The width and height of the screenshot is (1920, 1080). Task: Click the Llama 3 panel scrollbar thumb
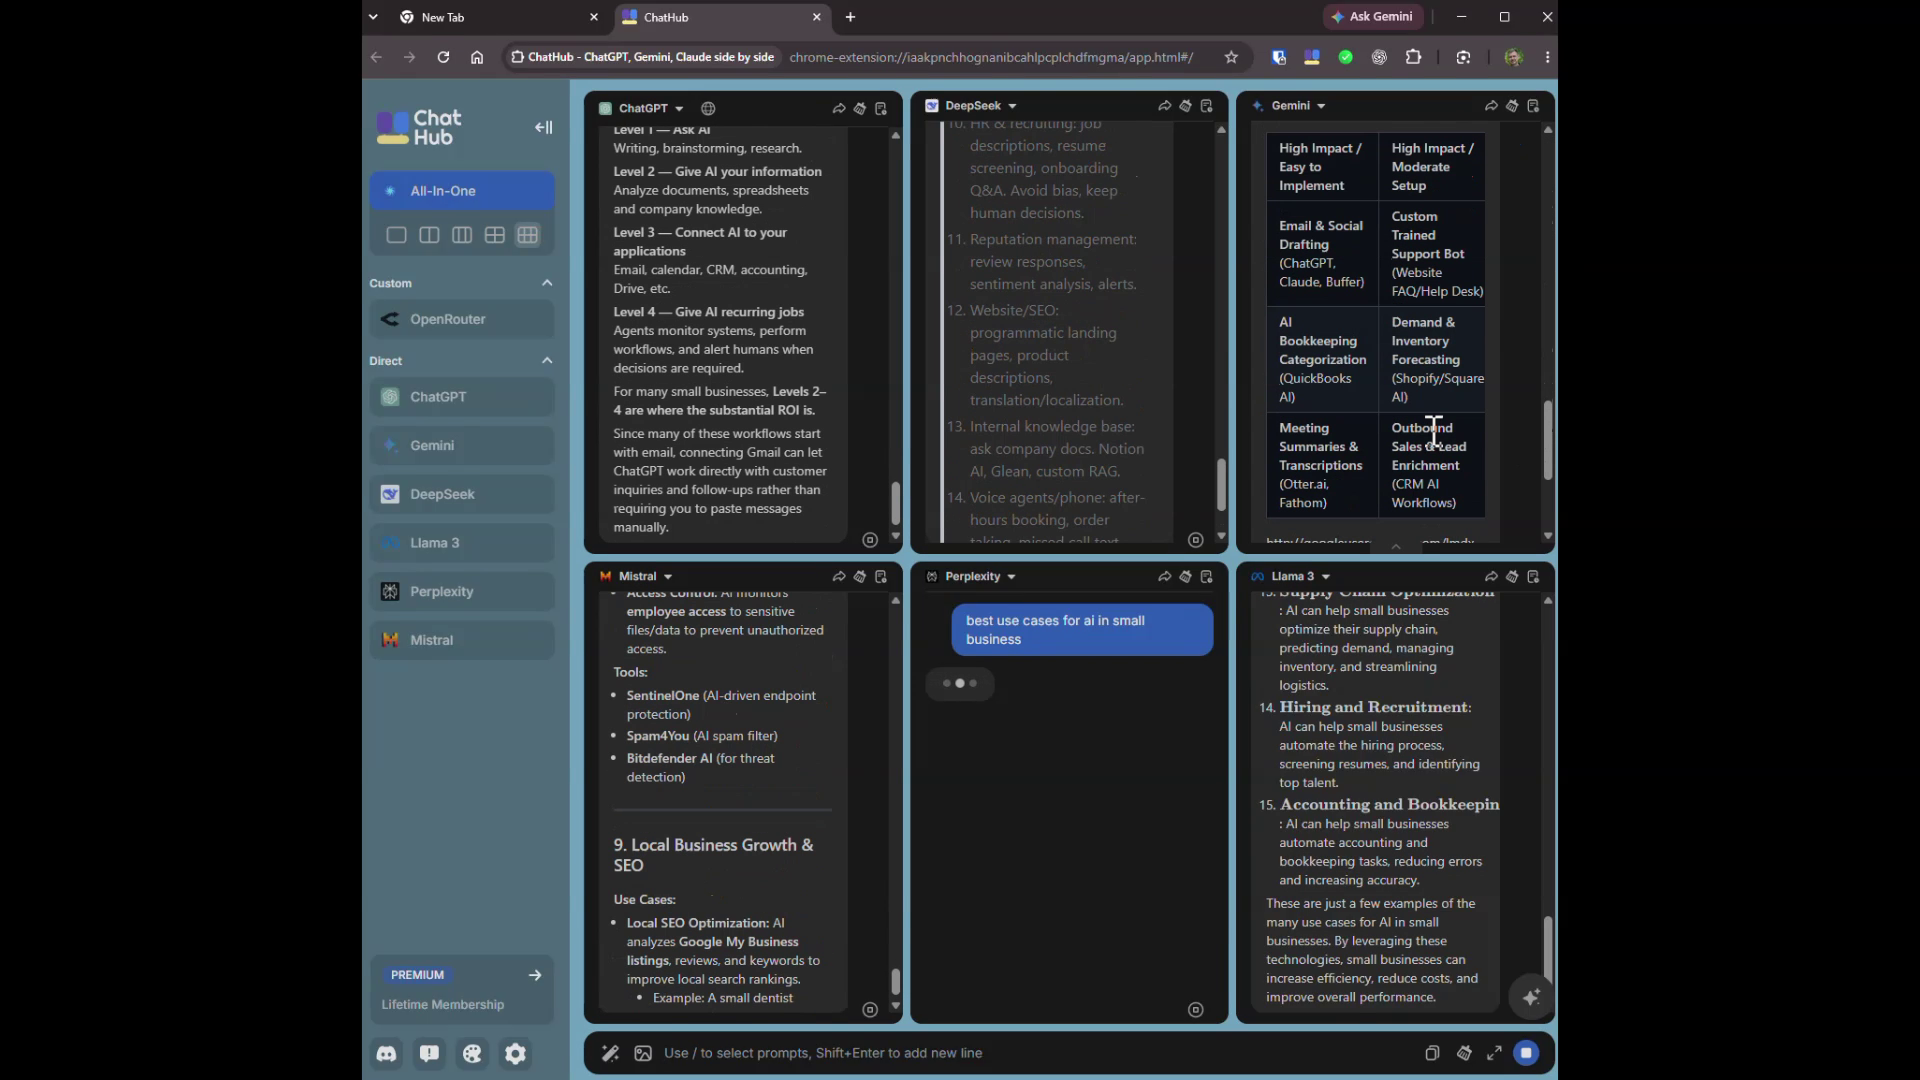tap(1548, 948)
